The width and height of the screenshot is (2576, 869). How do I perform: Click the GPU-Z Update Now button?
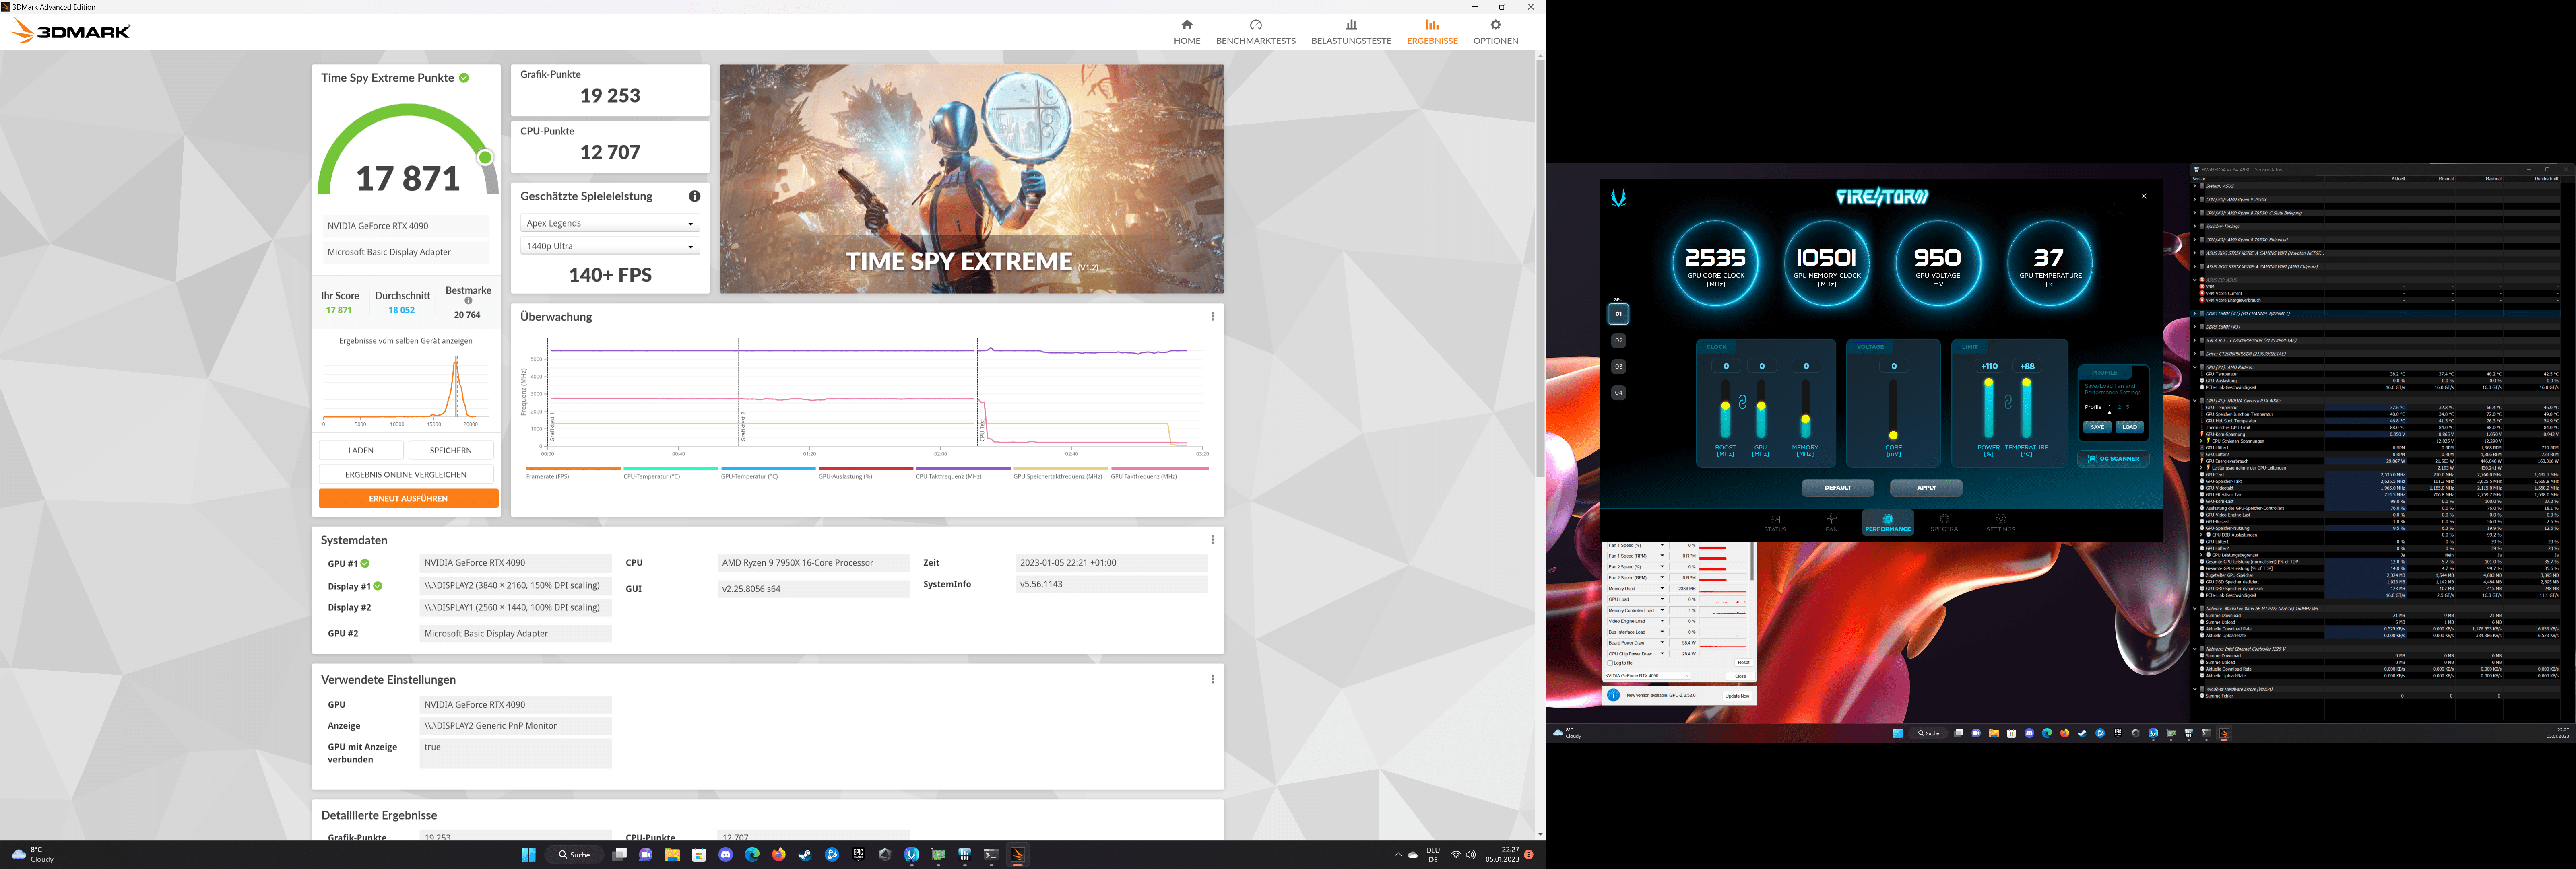coord(1737,695)
